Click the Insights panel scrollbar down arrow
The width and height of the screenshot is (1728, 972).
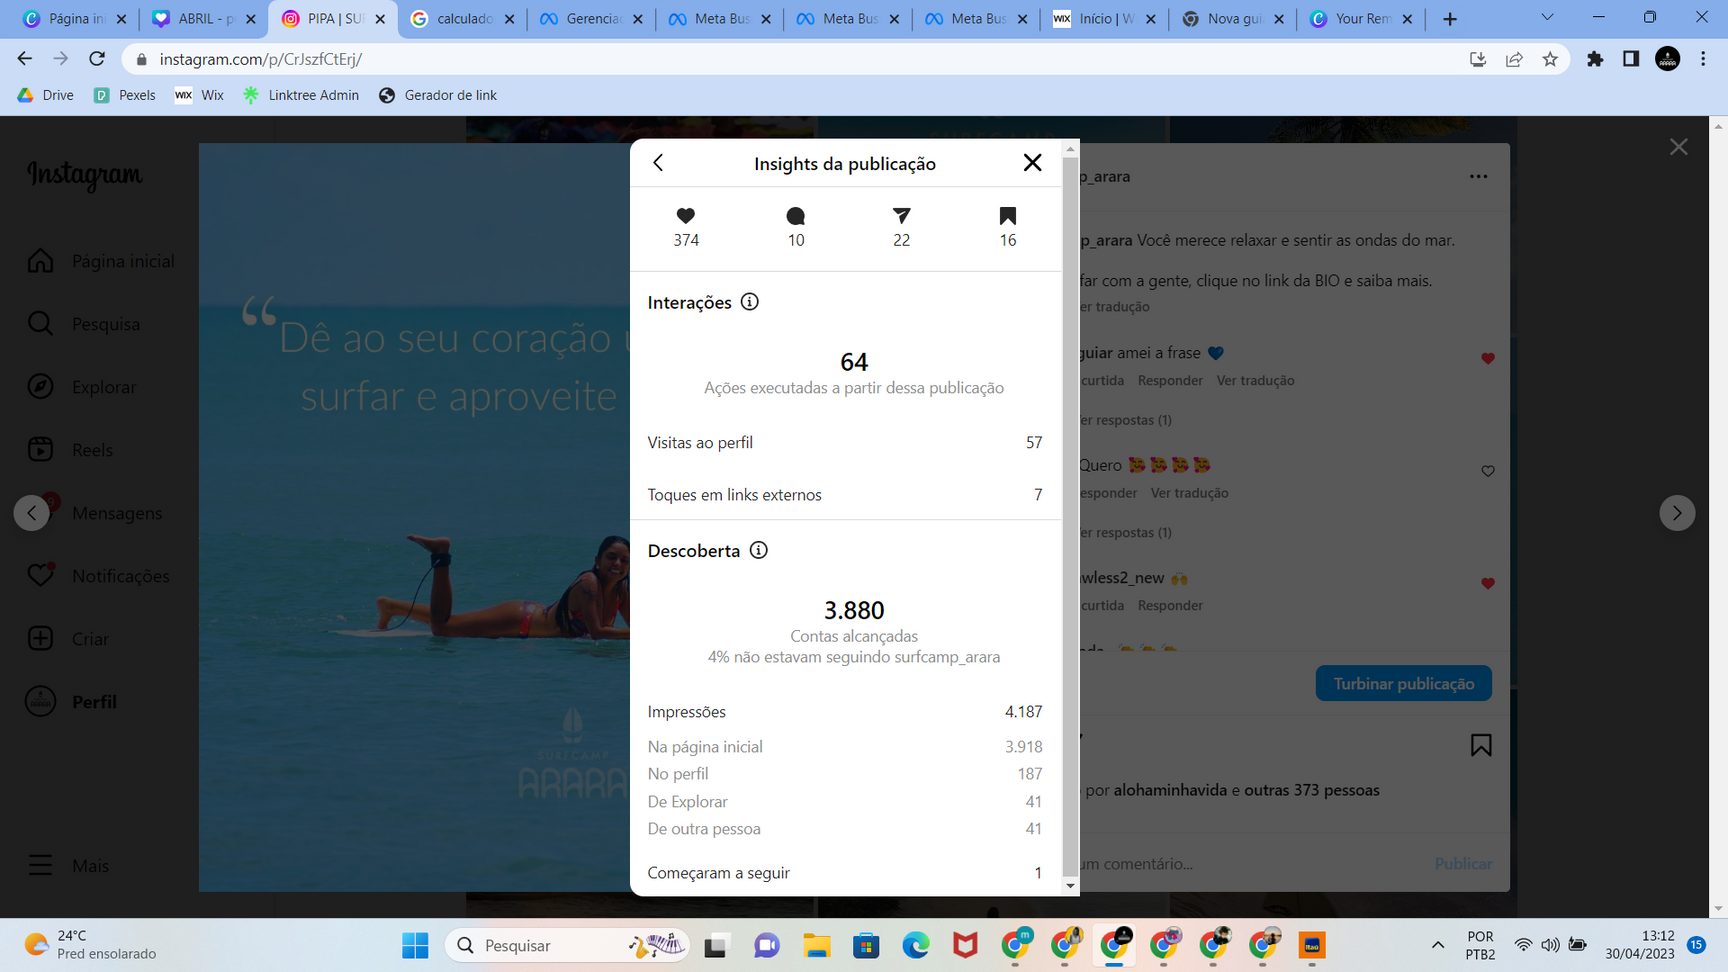[1070, 885]
